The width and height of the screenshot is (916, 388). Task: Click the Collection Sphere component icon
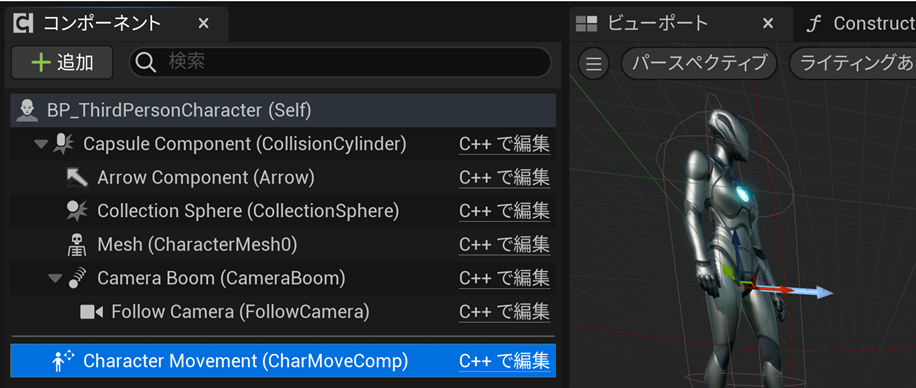[x=77, y=211]
